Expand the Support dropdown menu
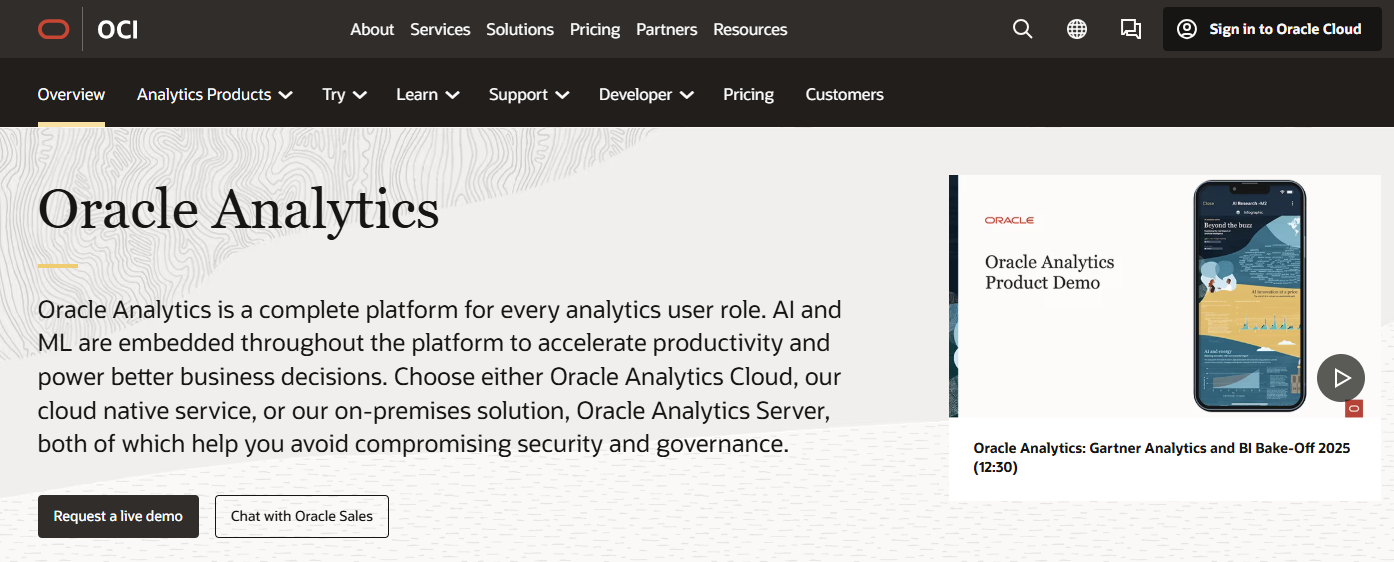 point(528,94)
